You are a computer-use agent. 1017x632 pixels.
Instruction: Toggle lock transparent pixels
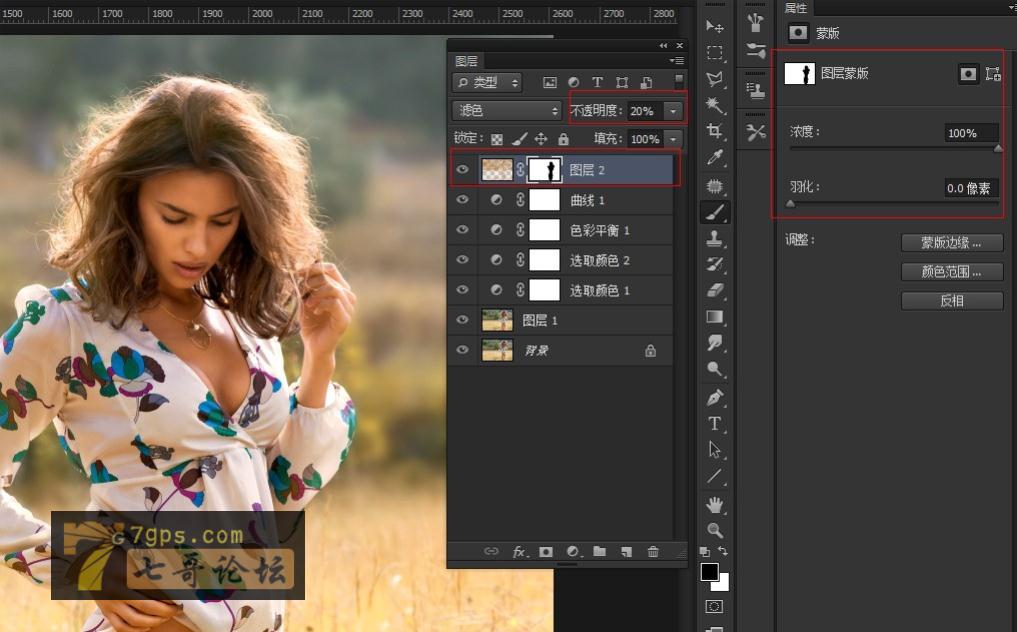pyautogui.click(x=497, y=139)
